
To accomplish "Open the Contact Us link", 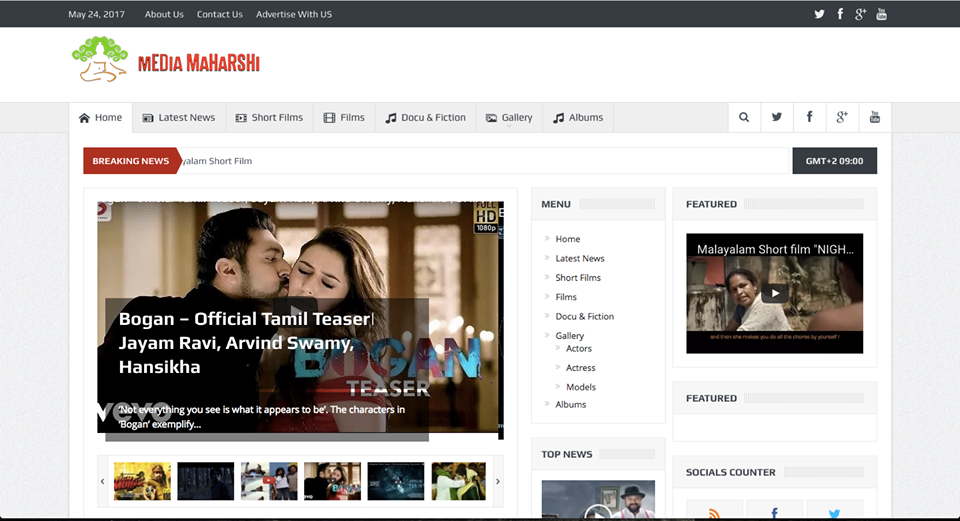I will [220, 14].
